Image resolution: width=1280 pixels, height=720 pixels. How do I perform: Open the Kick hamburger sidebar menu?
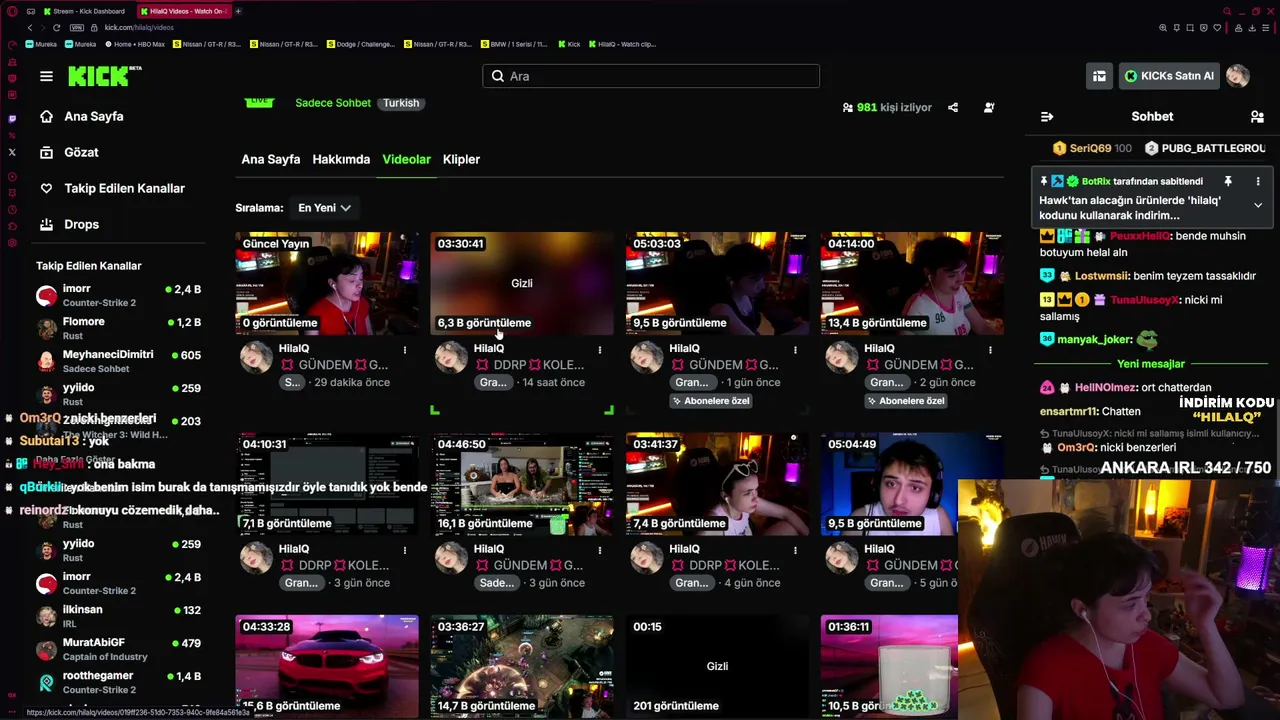pyautogui.click(x=46, y=76)
